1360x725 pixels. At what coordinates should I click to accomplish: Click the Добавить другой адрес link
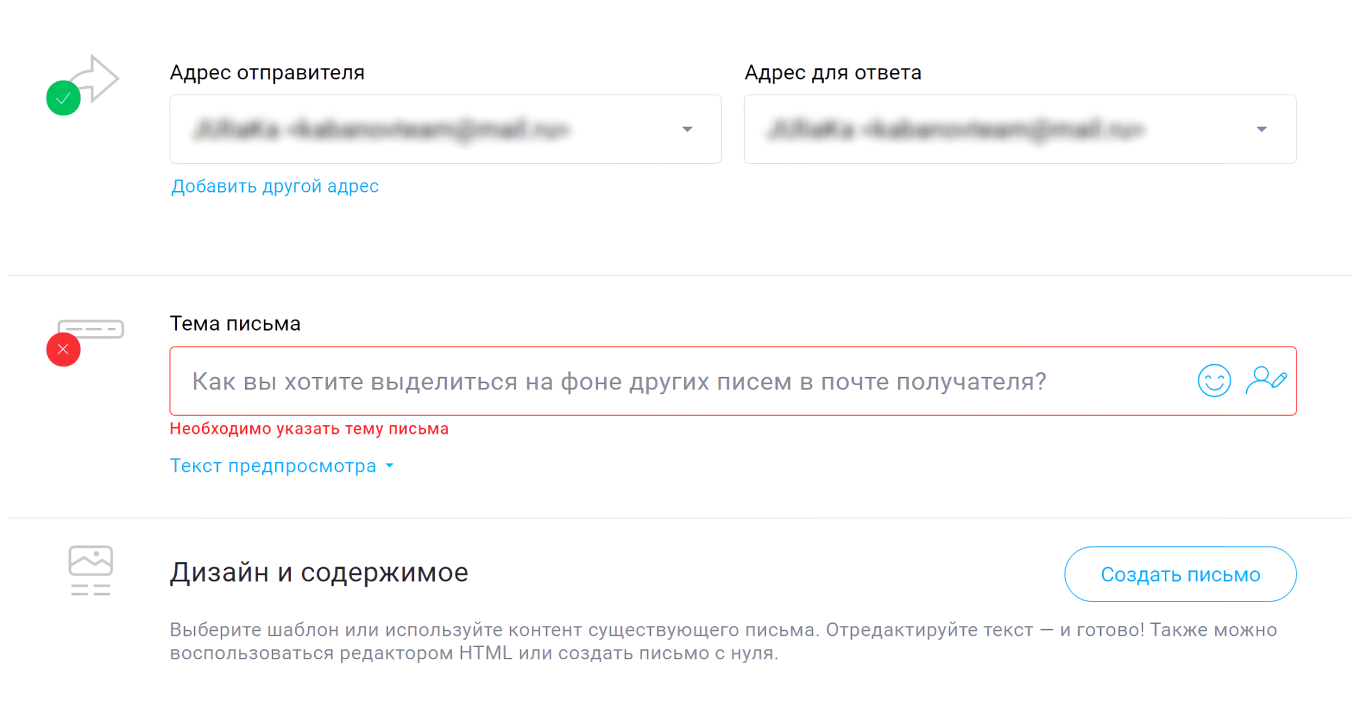point(276,186)
